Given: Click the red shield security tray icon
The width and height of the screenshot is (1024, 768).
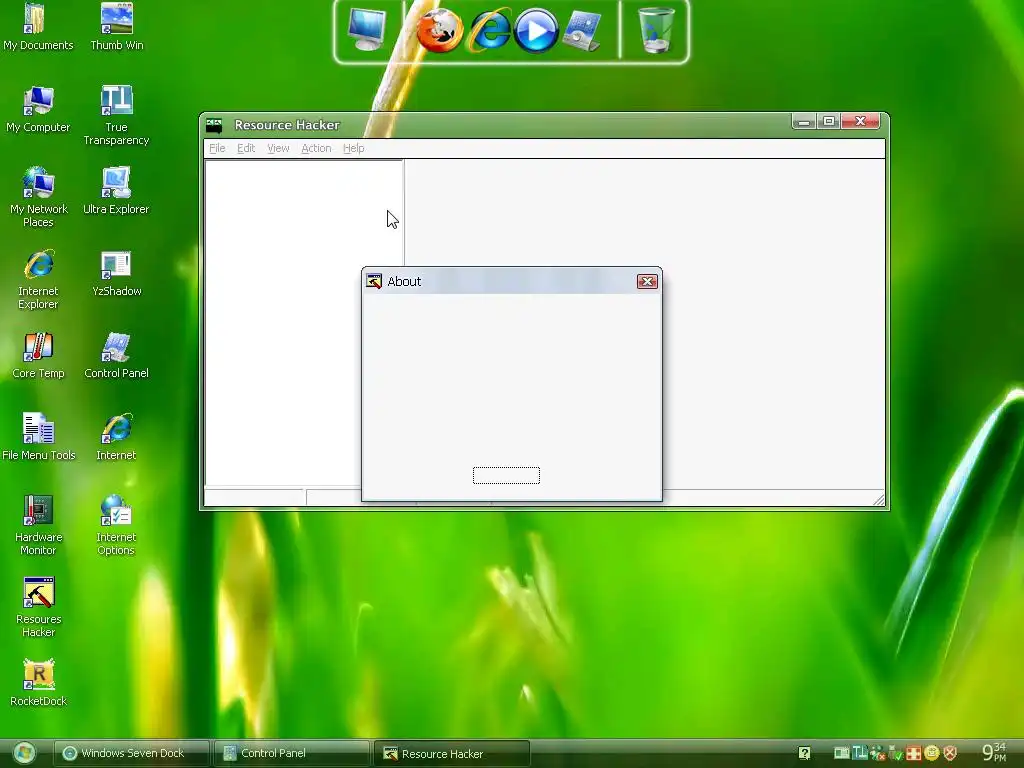Looking at the screenshot, I should [950, 753].
